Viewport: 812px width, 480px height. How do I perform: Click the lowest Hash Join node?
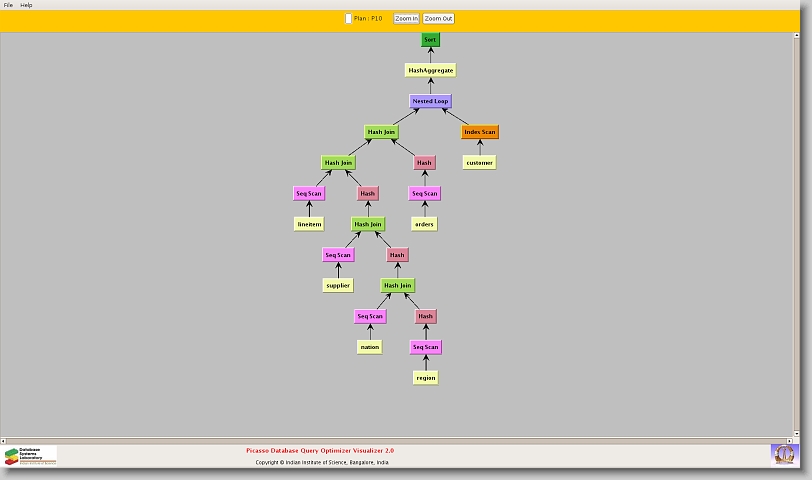397,286
